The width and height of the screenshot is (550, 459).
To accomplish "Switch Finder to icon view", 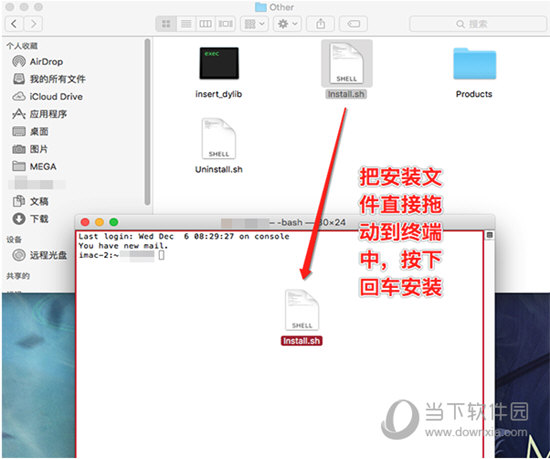I will [x=166, y=24].
